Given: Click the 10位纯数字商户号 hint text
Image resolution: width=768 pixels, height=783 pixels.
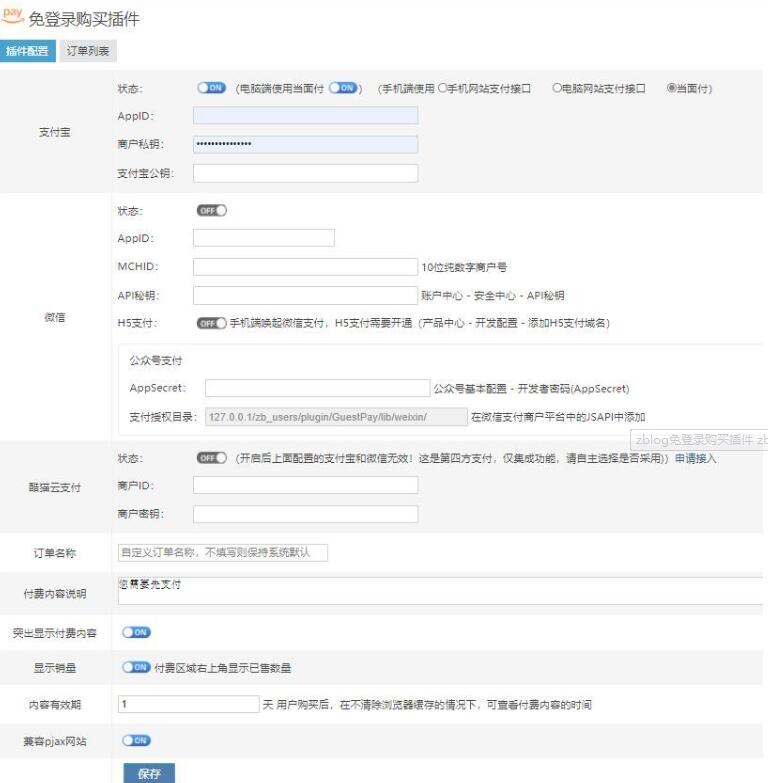Looking at the screenshot, I should tap(464, 267).
